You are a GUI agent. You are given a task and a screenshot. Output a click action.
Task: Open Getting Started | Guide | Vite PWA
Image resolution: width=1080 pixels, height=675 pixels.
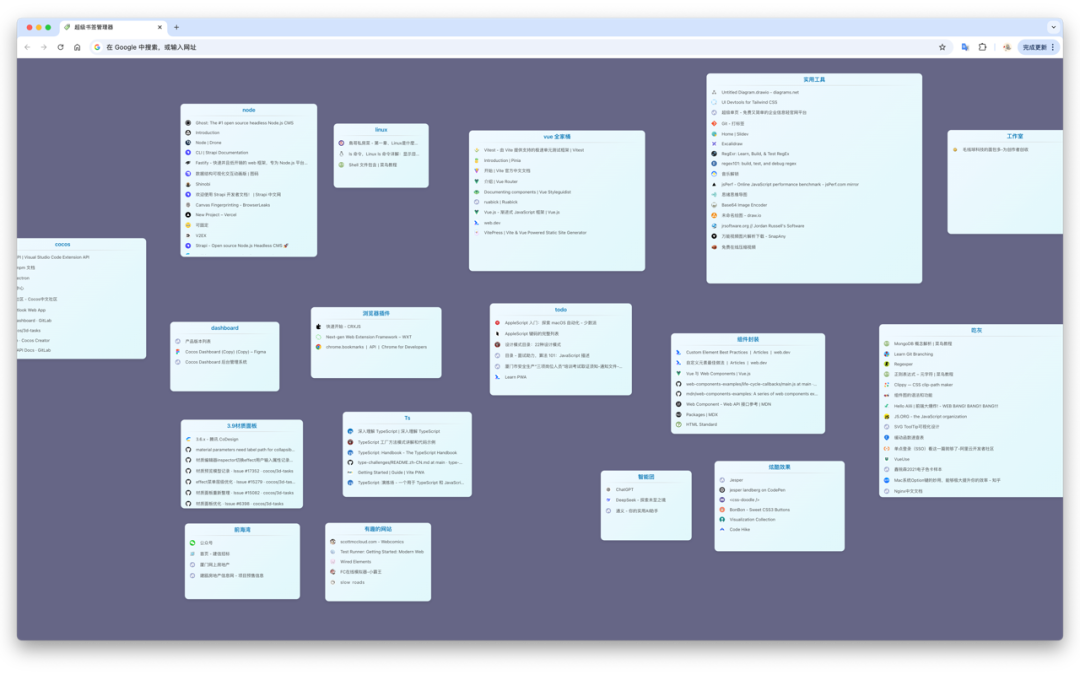[x=391, y=472]
